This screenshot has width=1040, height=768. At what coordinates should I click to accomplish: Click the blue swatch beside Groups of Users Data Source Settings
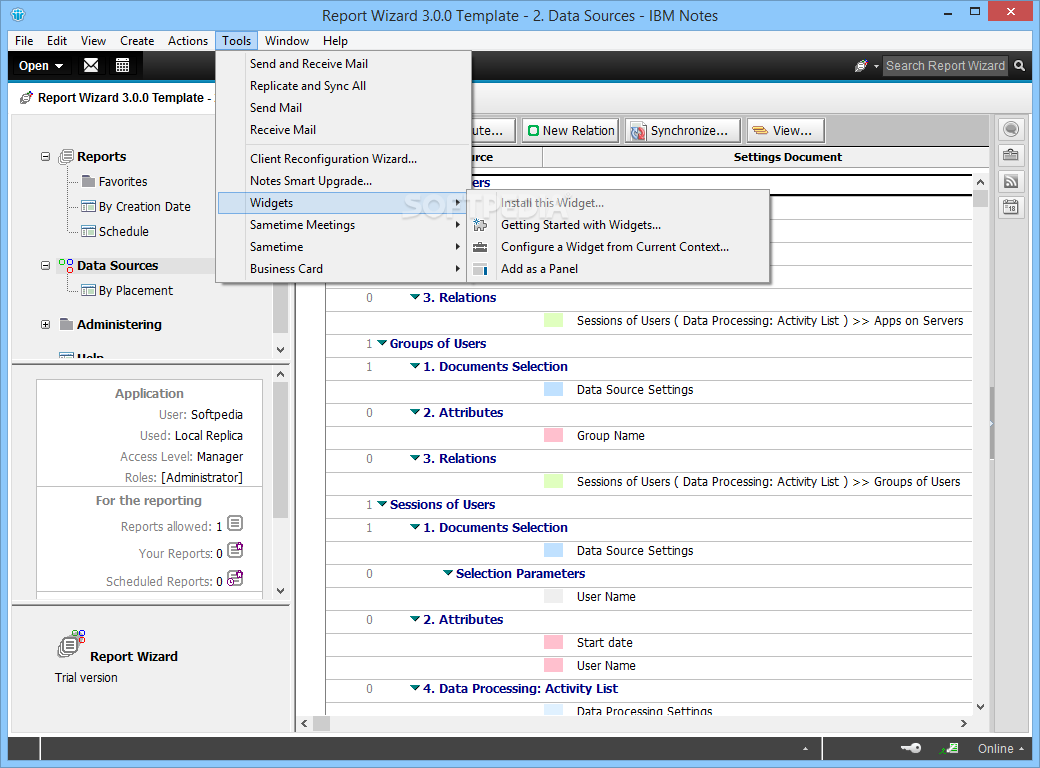(553, 389)
